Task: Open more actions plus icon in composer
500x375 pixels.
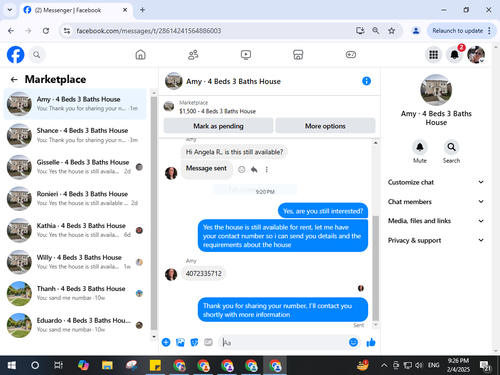Action: pyautogui.click(x=166, y=342)
